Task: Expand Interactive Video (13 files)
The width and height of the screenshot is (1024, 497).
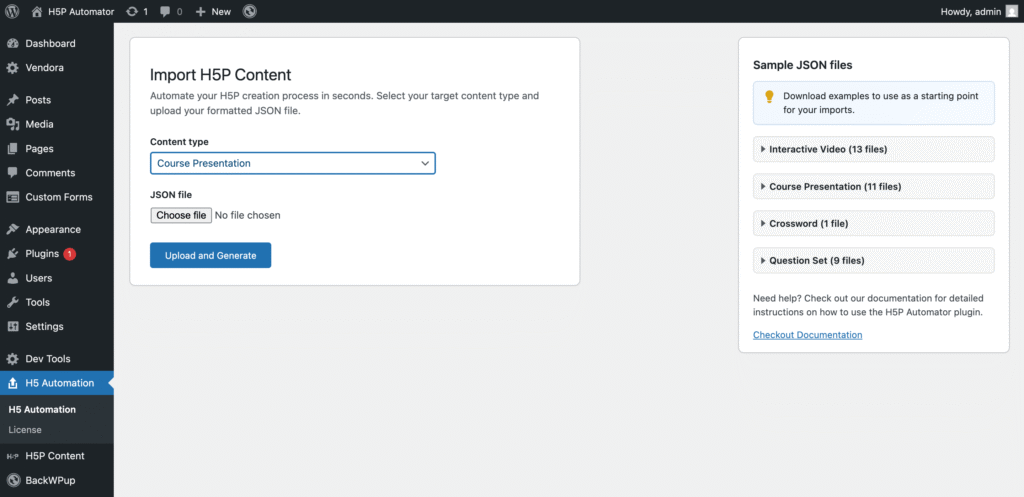Action: tap(874, 149)
